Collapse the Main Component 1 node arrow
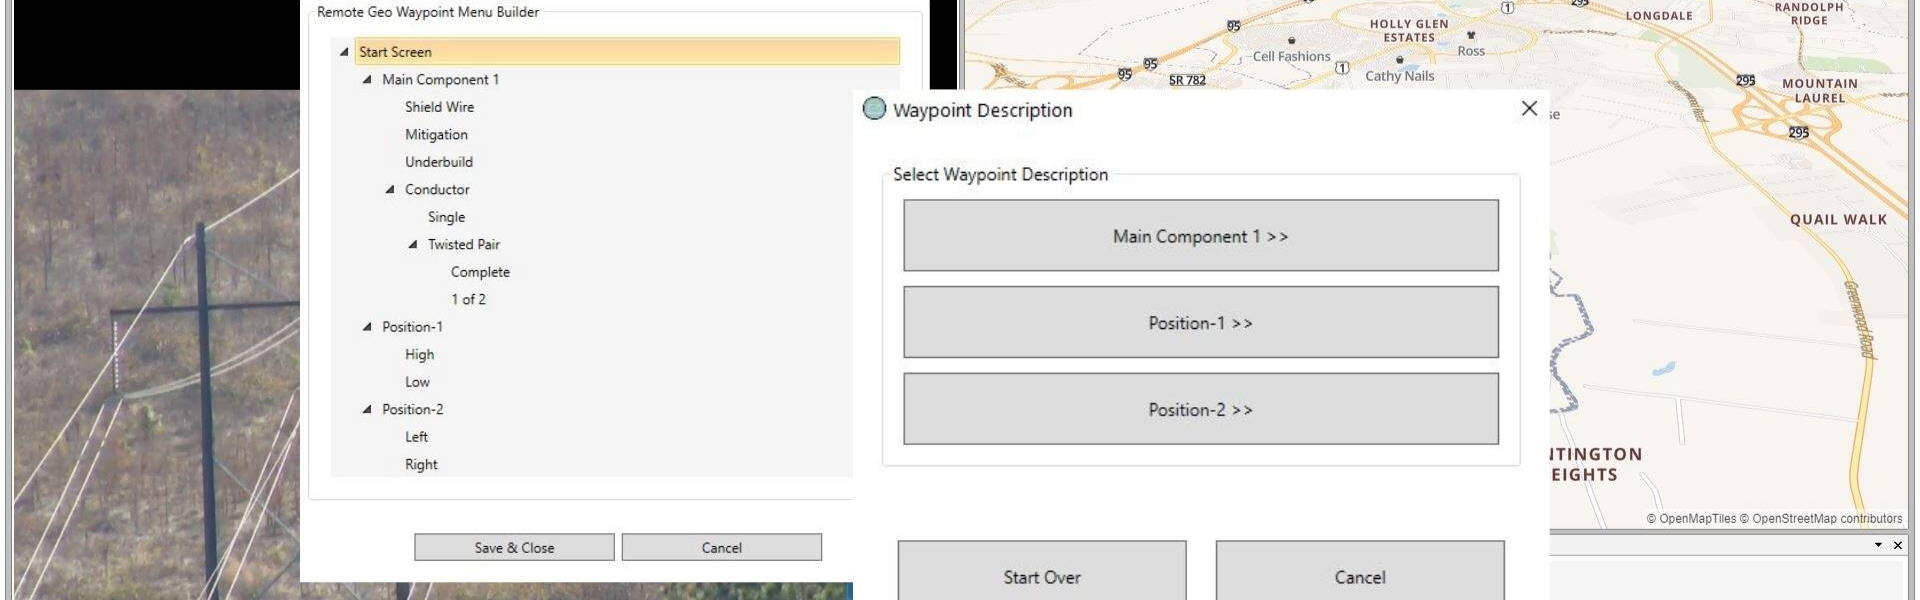 (x=367, y=79)
